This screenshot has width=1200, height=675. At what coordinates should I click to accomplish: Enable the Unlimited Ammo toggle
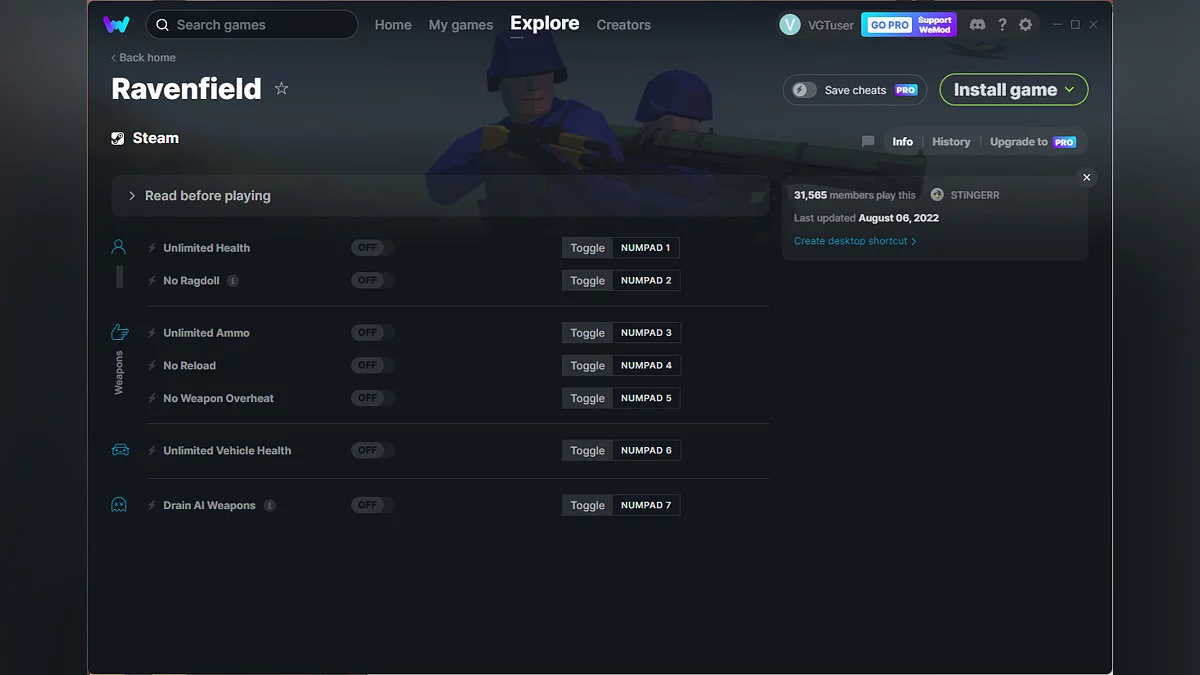pyautogui.click(x=372, y=333)
